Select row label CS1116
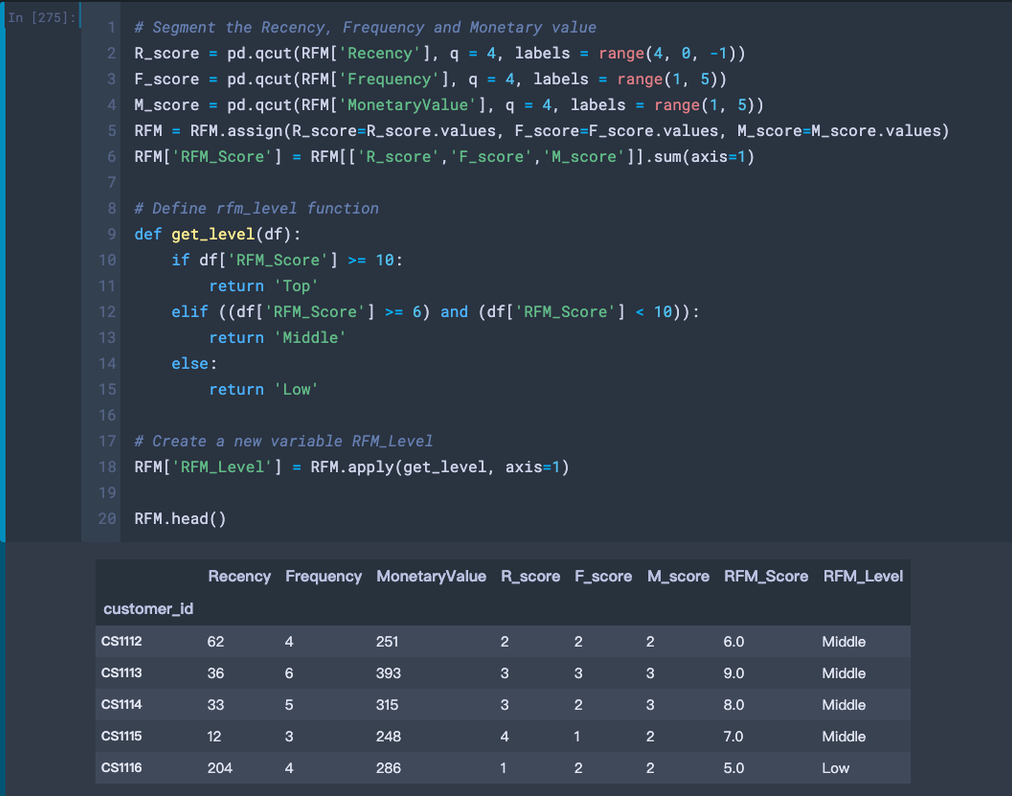 coord(121,768)
